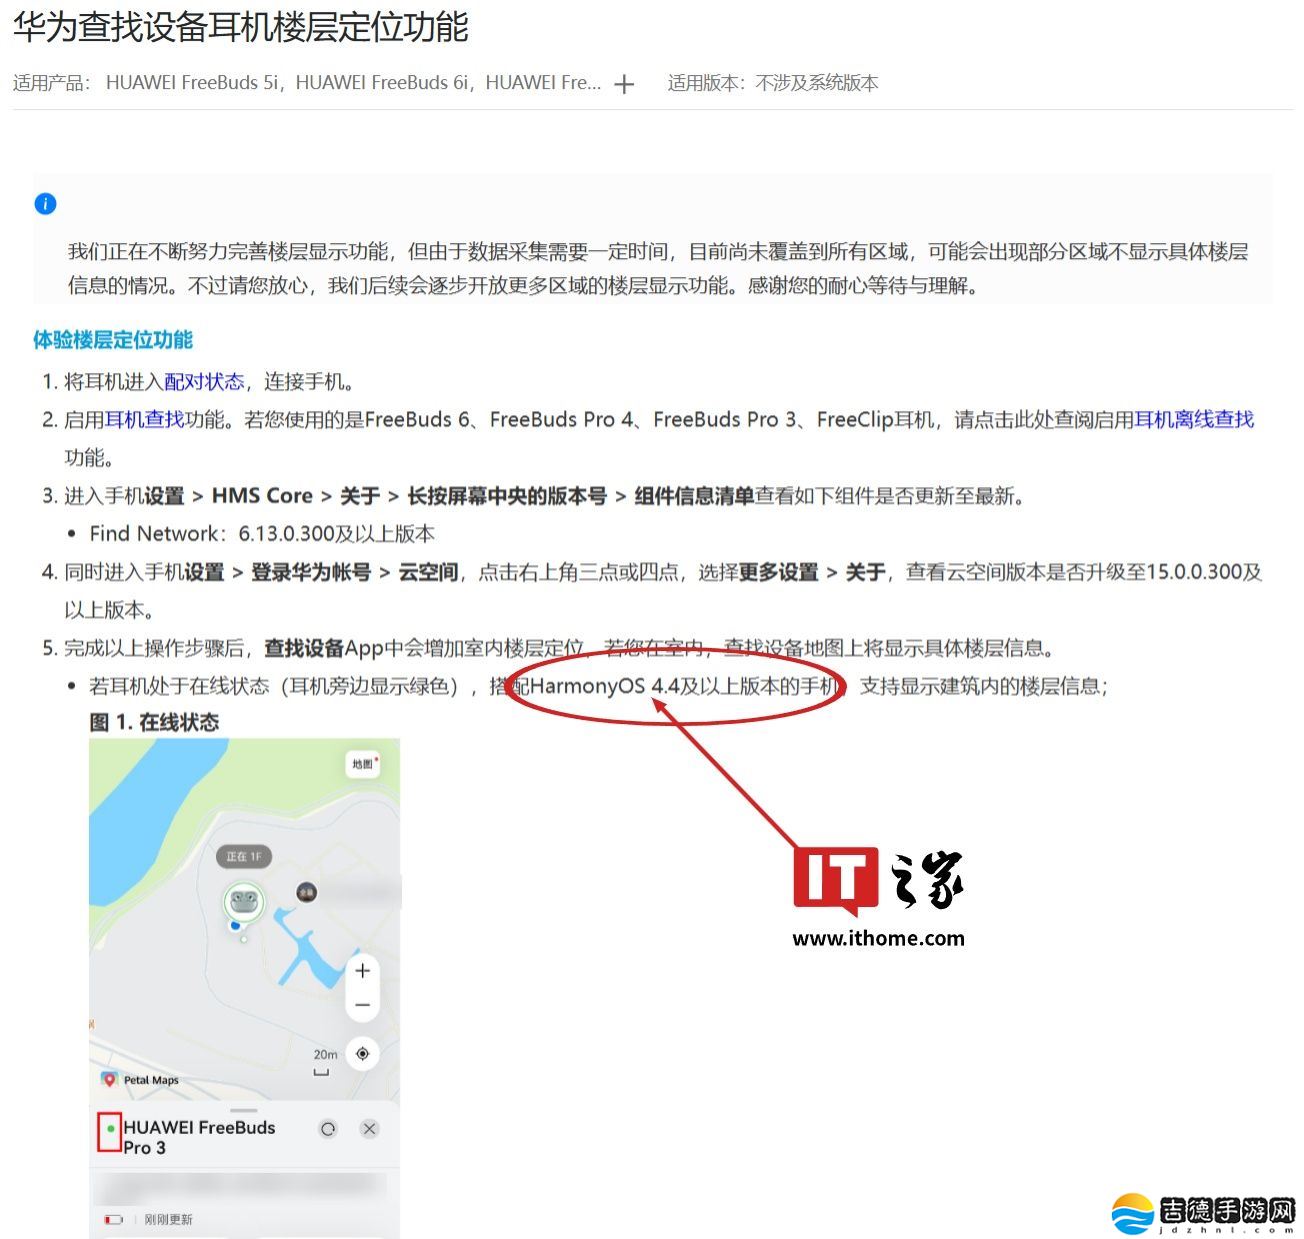Tap the earbuds device marker on map

(243, 903)
